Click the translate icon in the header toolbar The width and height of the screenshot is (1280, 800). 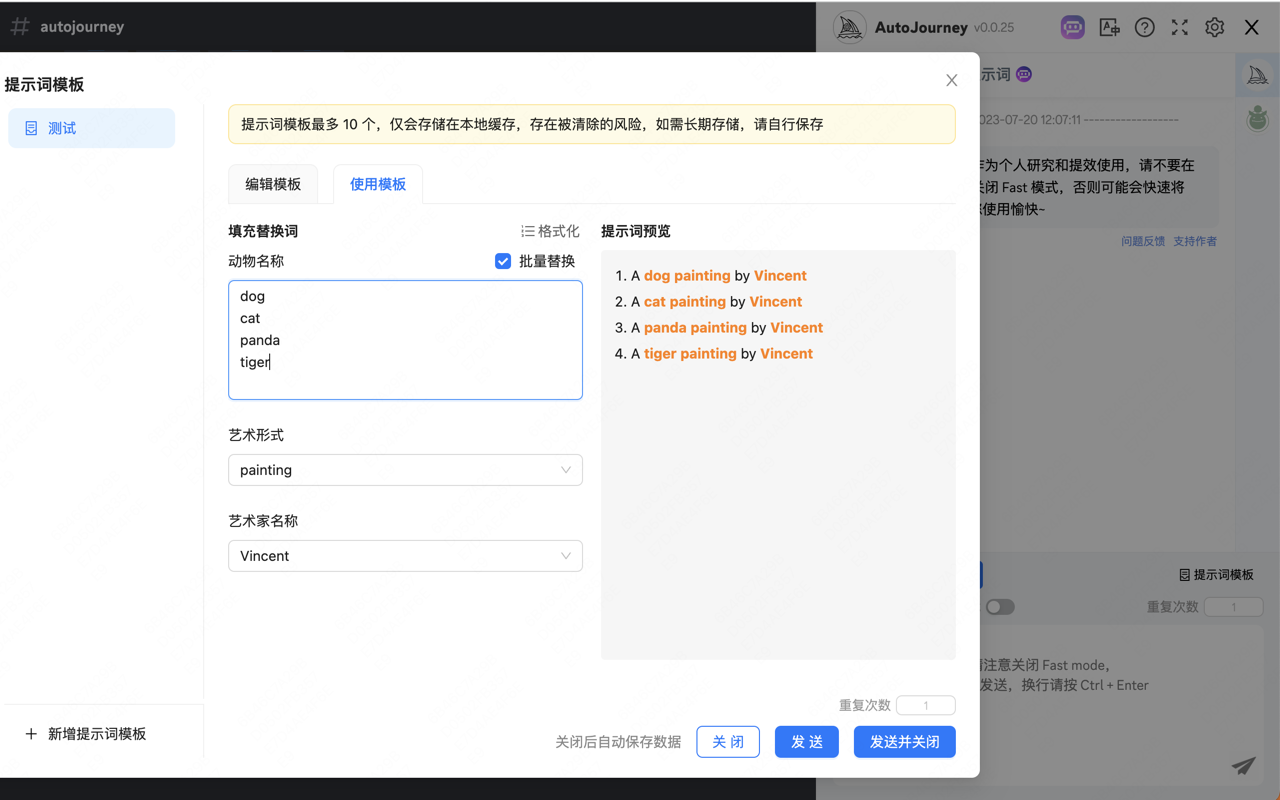click(1109, 27)
